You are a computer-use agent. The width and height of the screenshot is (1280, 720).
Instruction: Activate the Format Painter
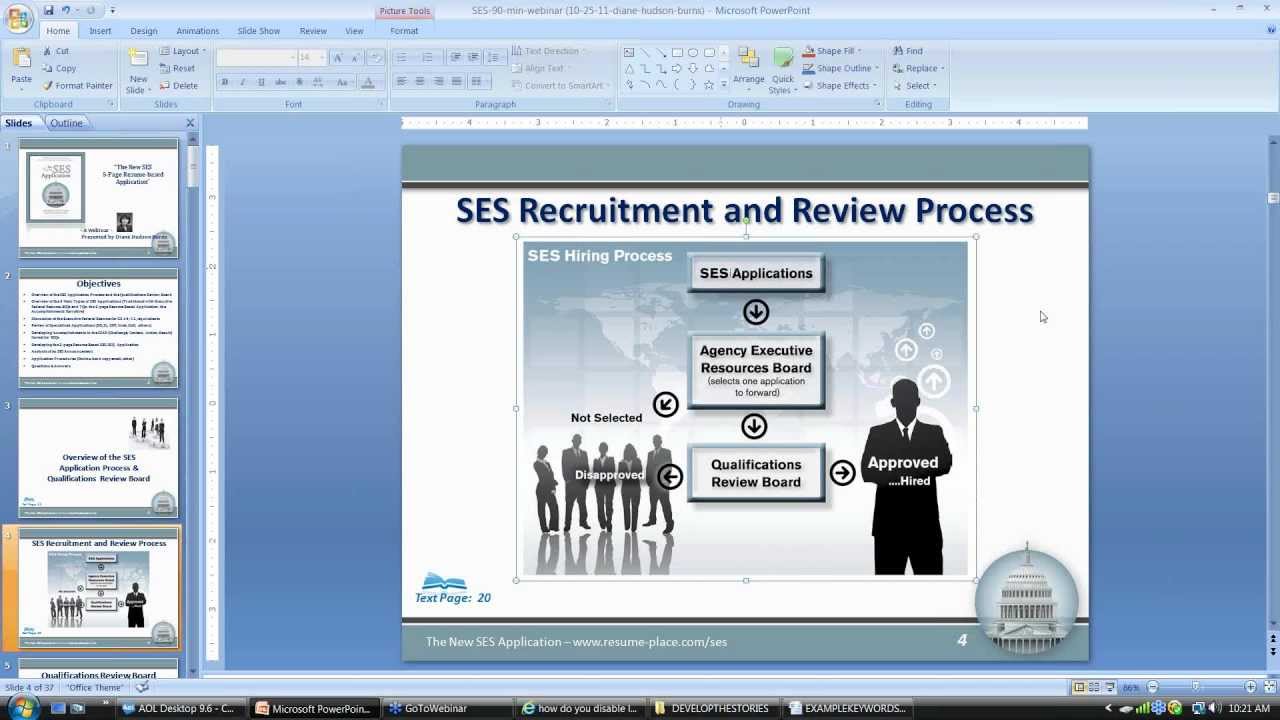[x=77, y=85]
